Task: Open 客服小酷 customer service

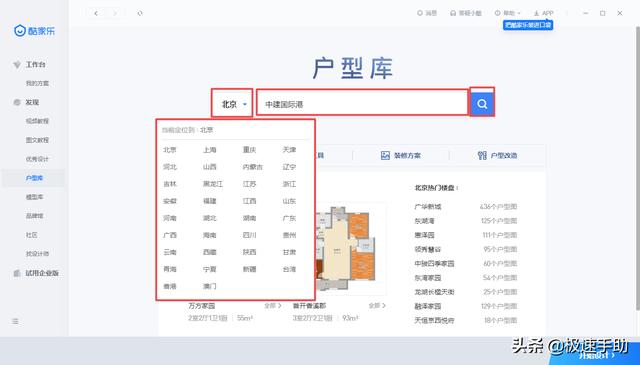Action: point(466,13)
